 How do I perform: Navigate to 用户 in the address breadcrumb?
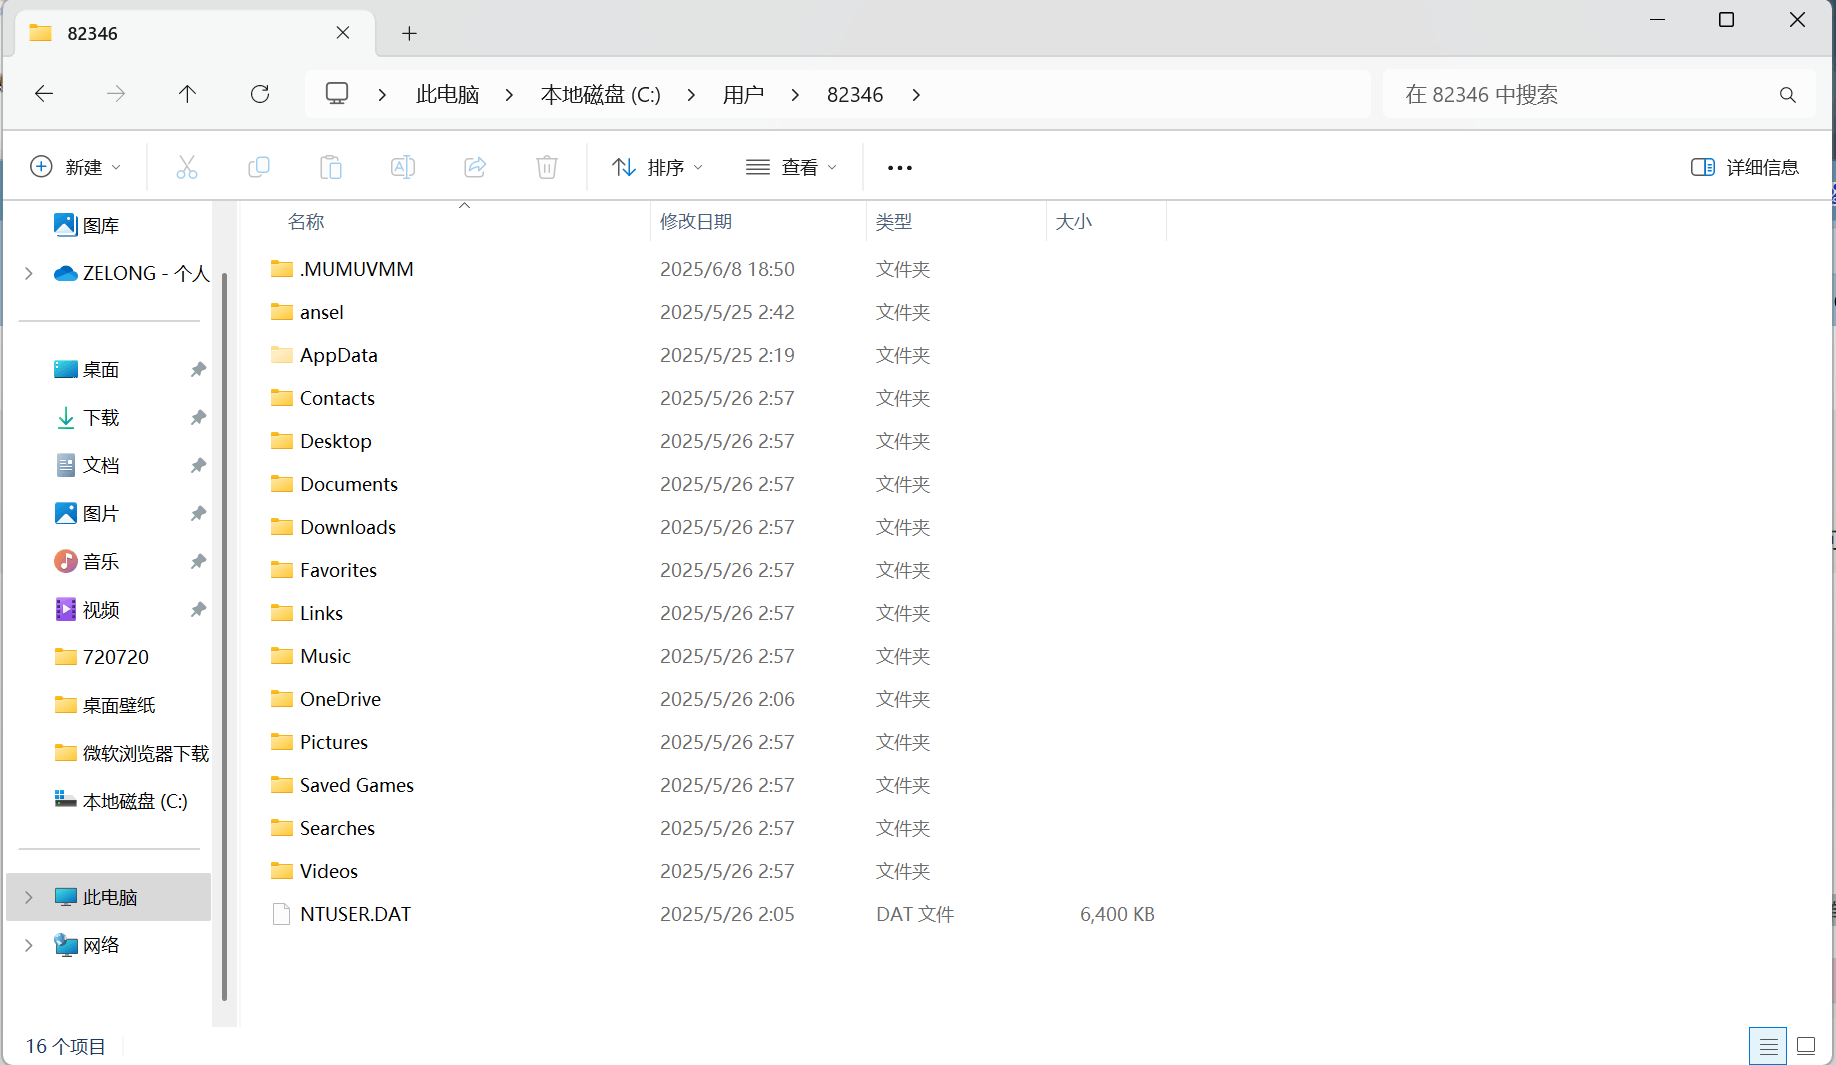click(743, 94)
